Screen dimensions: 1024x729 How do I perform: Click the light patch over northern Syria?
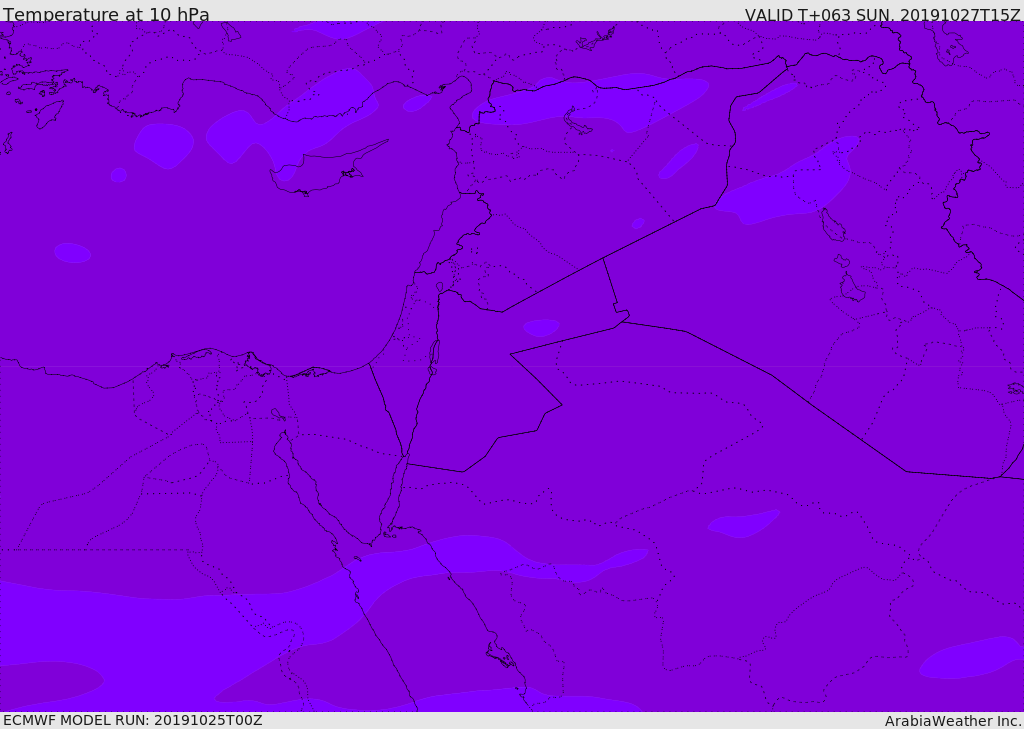tap(591, 102)
